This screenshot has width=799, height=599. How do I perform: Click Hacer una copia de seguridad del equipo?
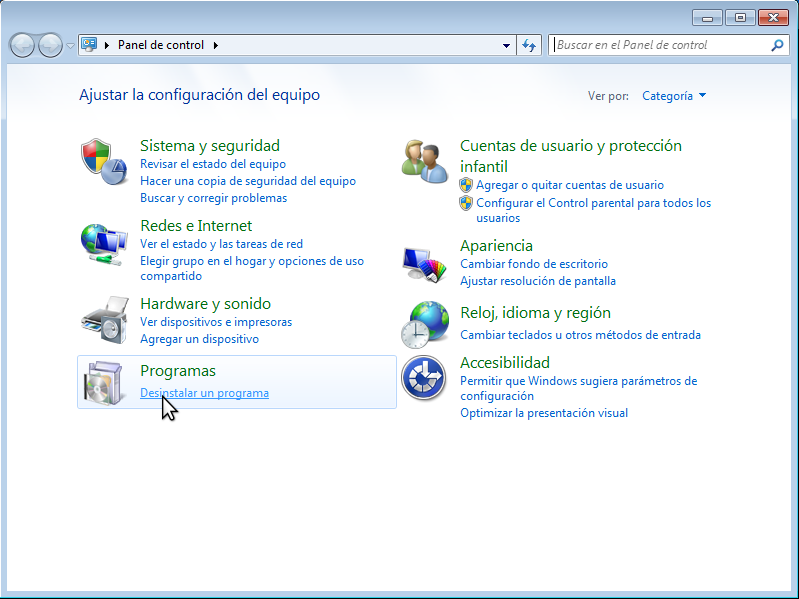248,181
